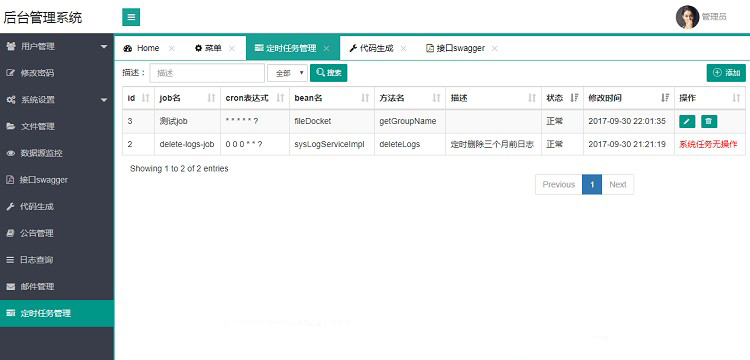
Task: Open 邮件管理 in the sidebar
Action: pyautogui.click(x=57, y=287)
